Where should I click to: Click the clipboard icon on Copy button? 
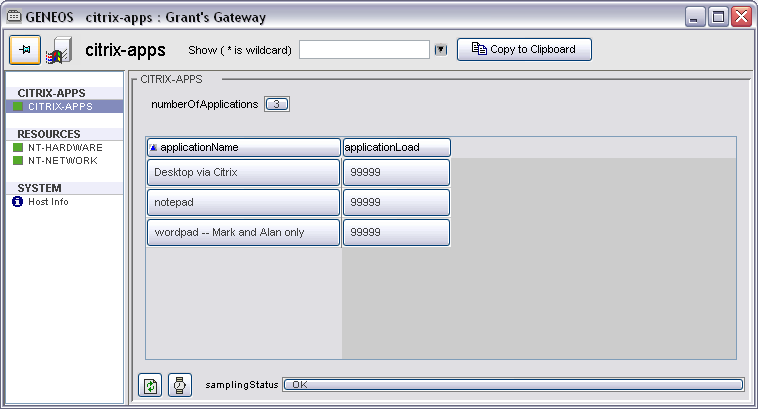(479, 49)
